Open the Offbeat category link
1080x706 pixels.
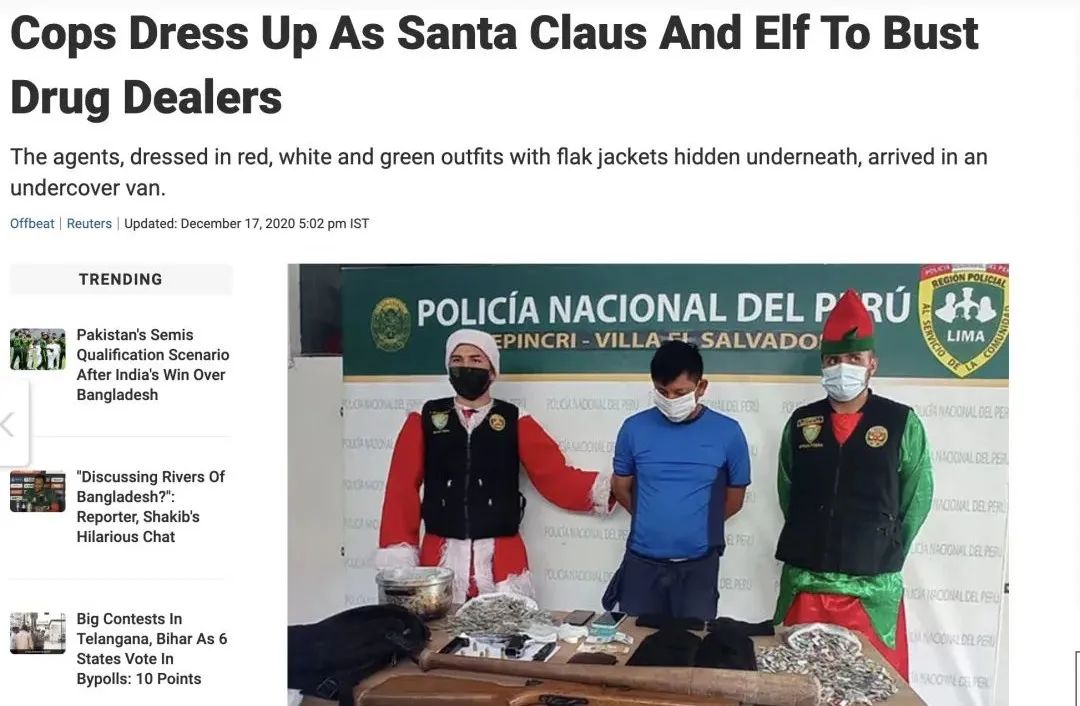click(32, 224)
